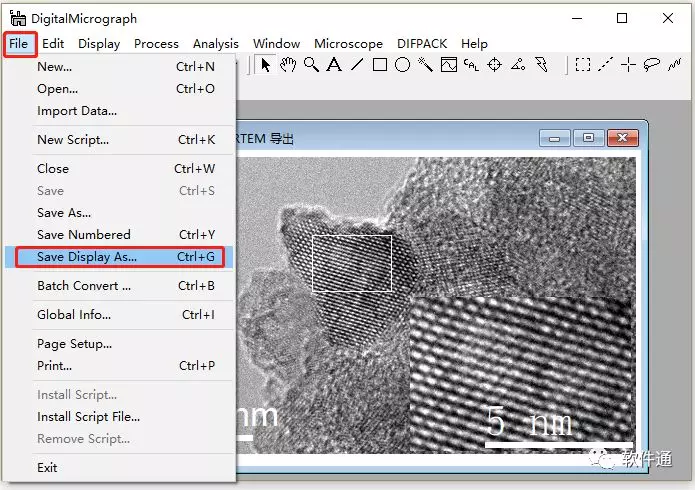
Task: Click the crosshair point ROI tool
Action: [x=628, y=65]
